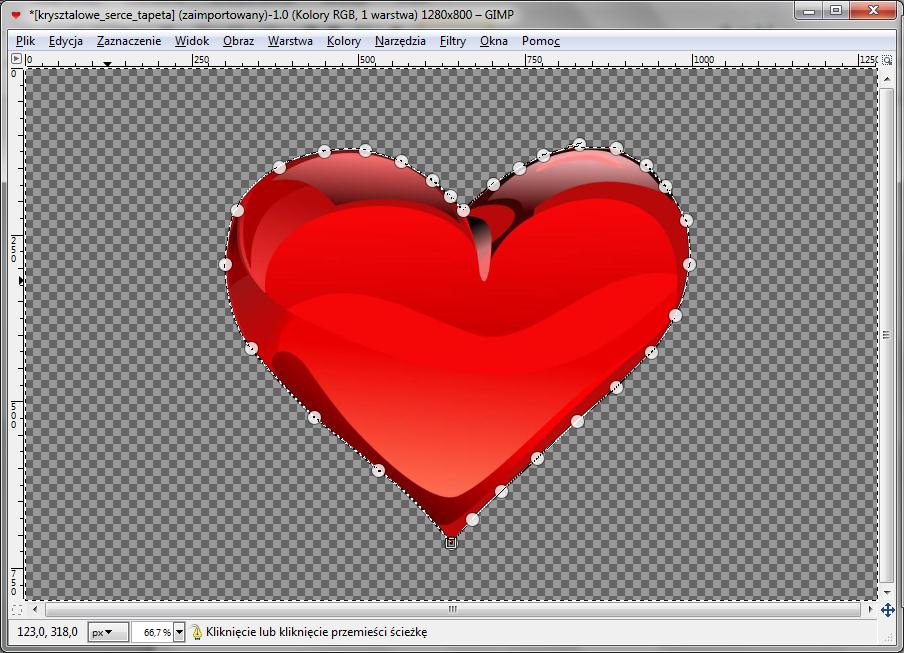
Task: Open the Narzędzia menu
Action: (x=400, y=41)
